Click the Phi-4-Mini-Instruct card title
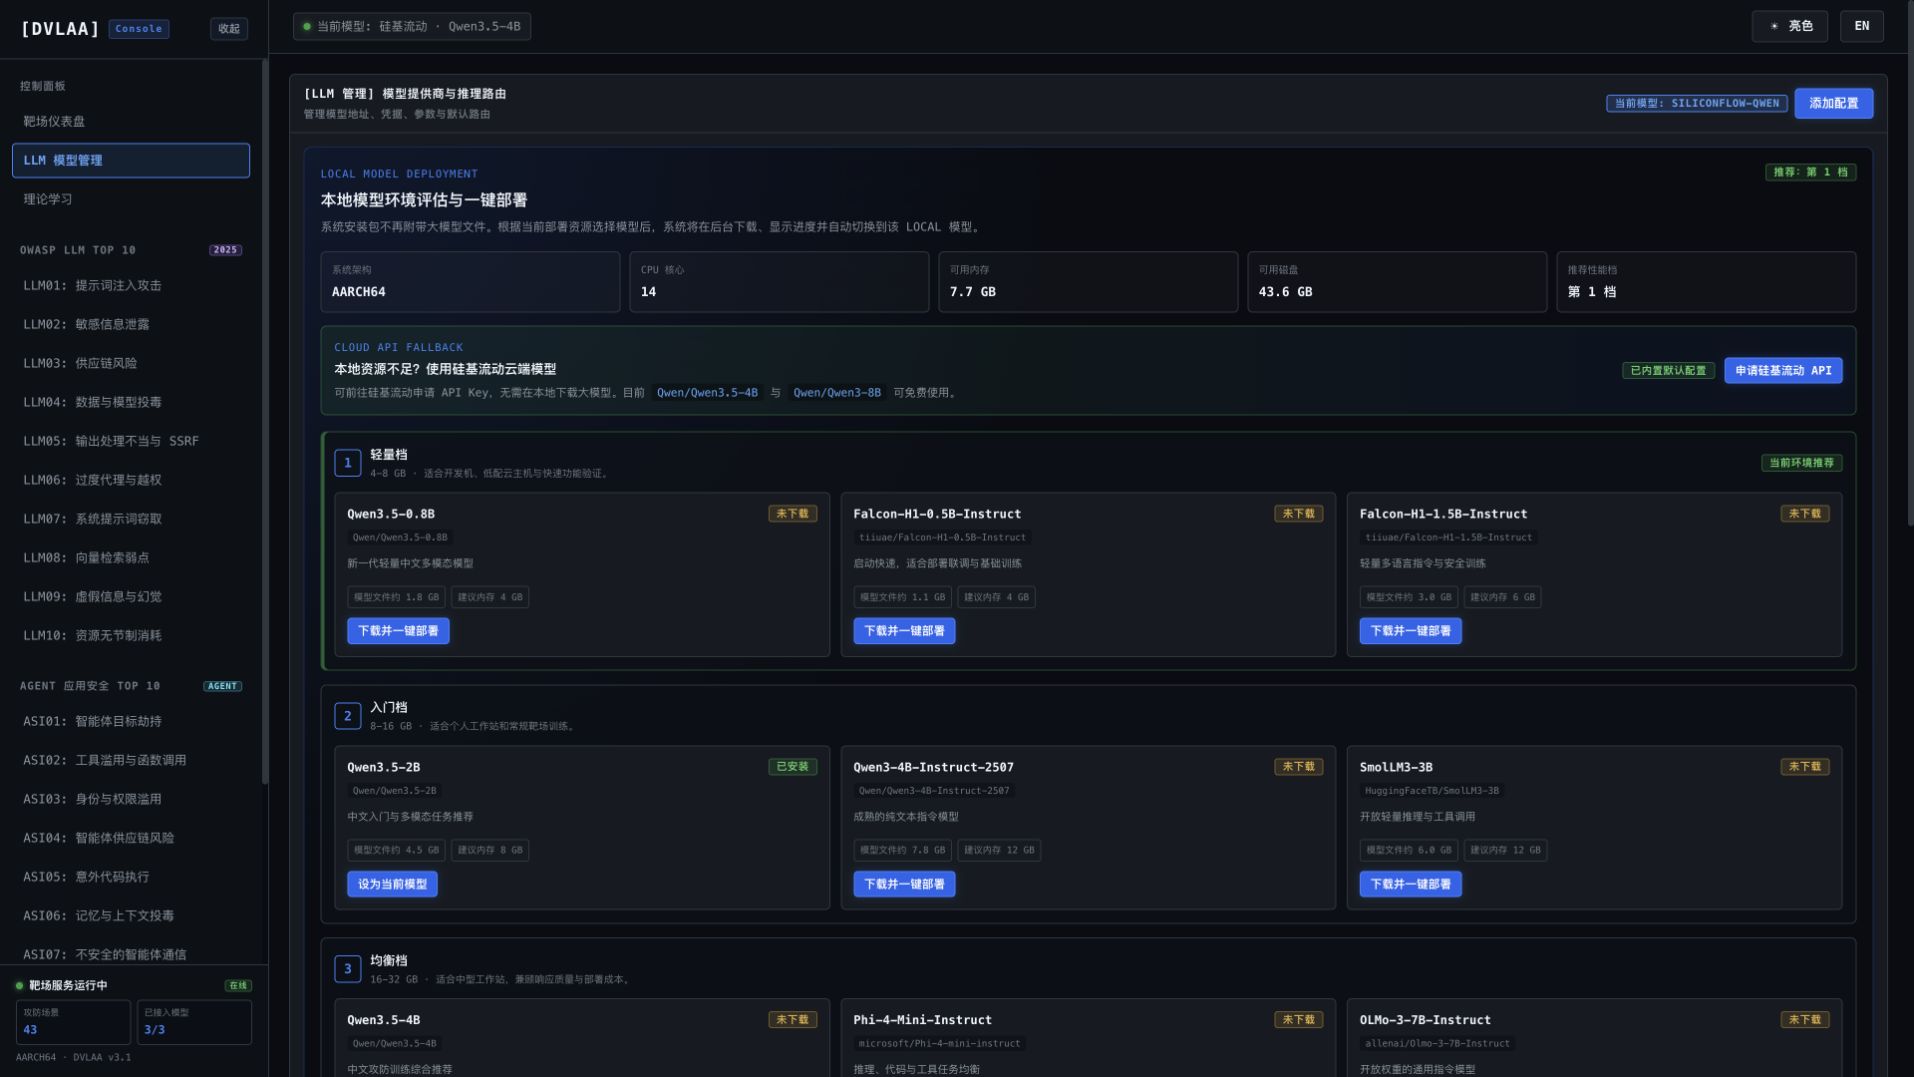Viewport: 1914px width, 1077px height. click(x=922, y=1020)
